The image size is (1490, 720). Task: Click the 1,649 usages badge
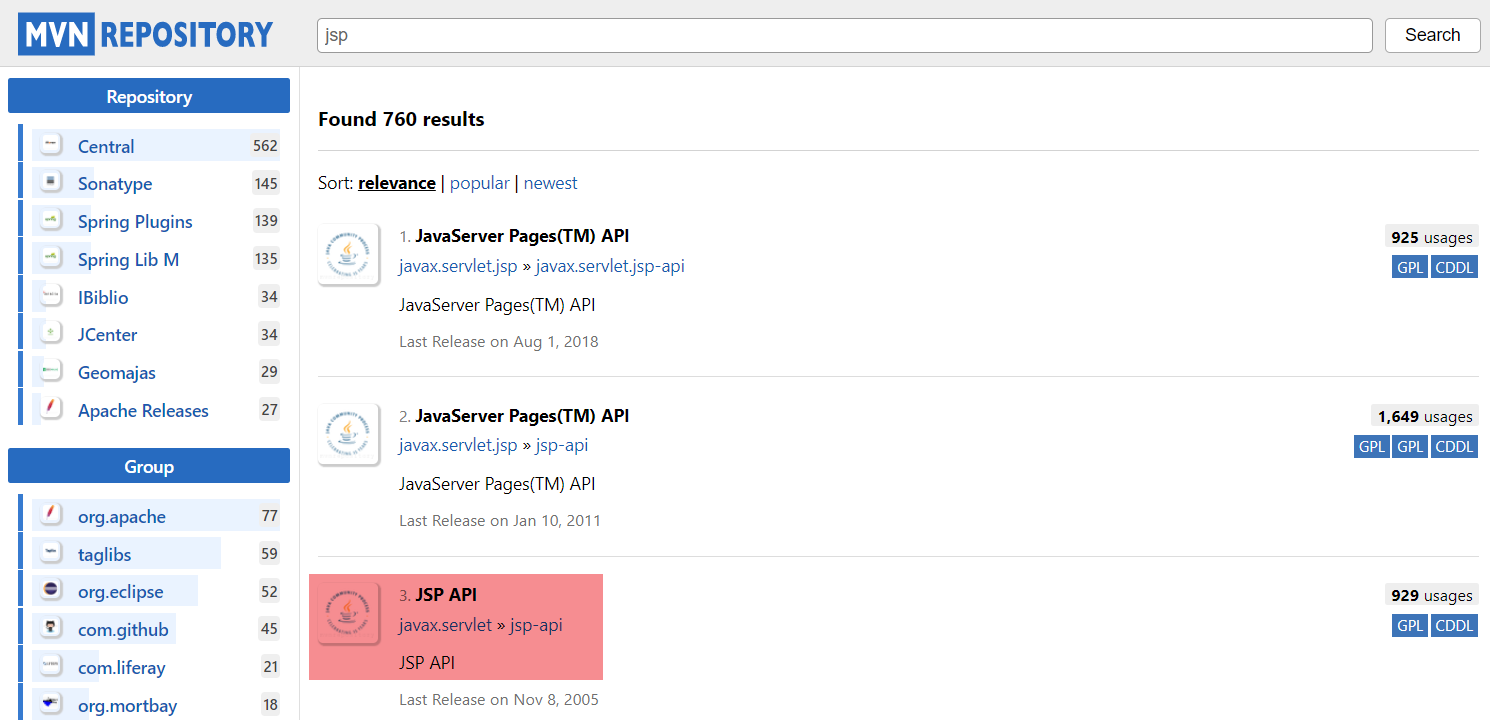(x=1424, y=416)
